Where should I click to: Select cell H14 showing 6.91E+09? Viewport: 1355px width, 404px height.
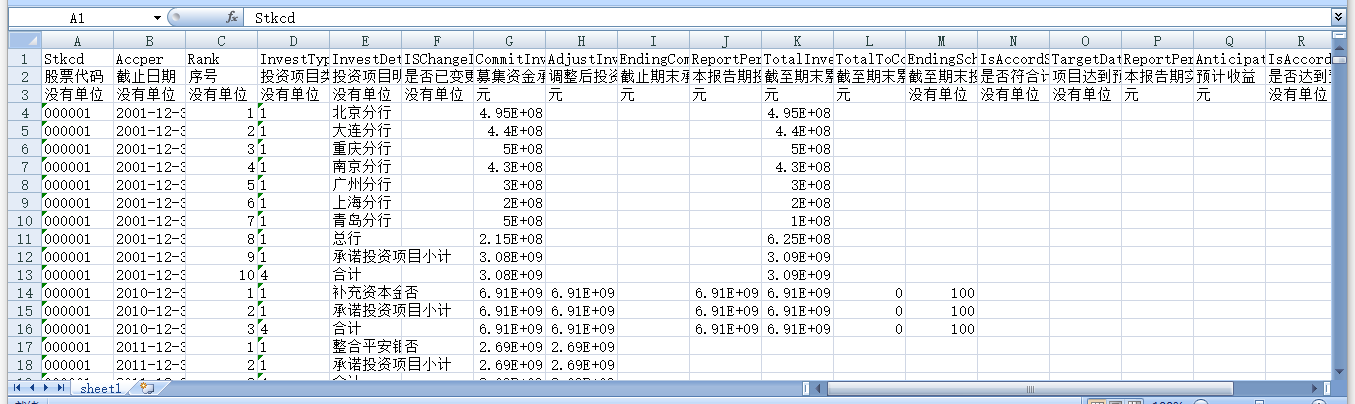tap(581, 293)
